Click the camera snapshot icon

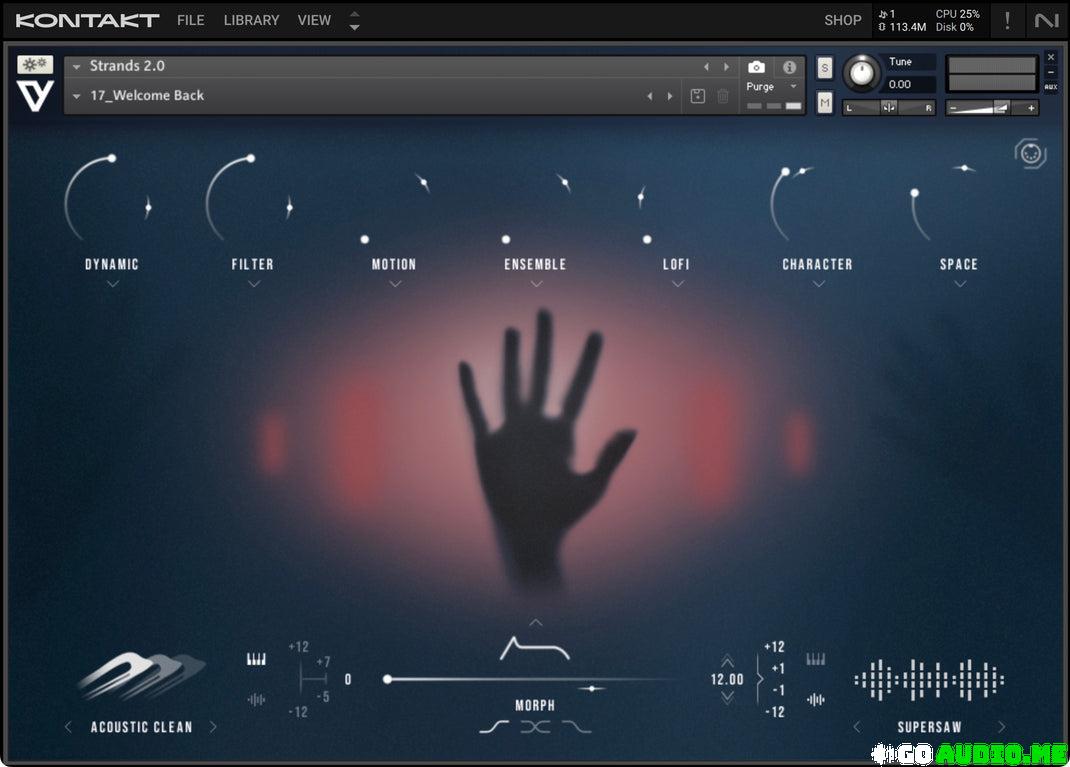[x=757, y=67]
